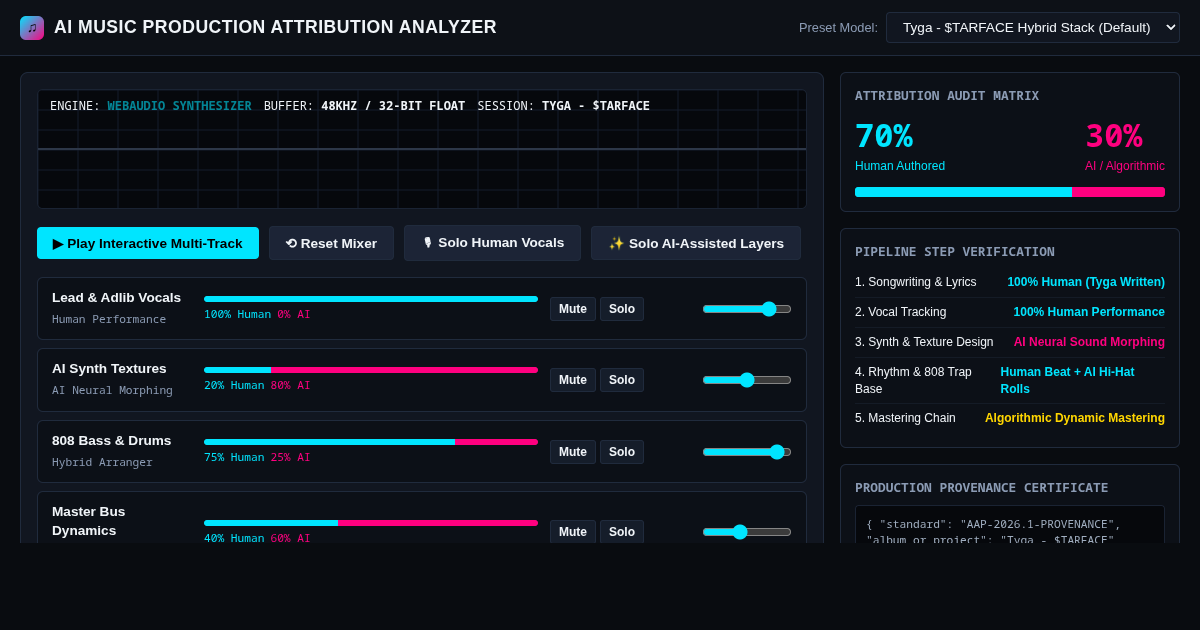Select '2. Vocal Tracking' step
This screenshot has height=630, width=1200.
click(x=900, y=312)
